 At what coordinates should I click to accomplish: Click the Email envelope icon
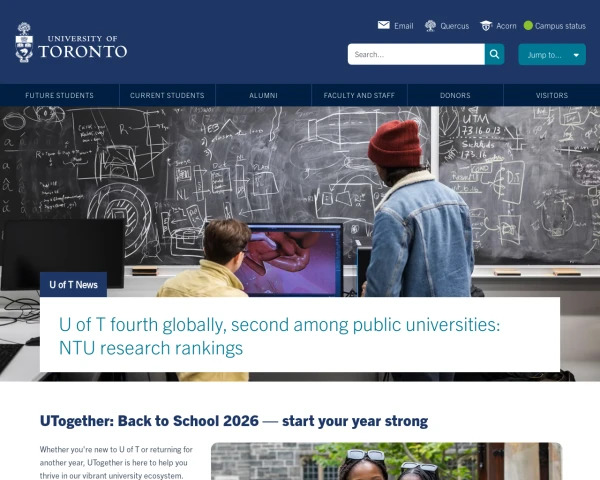383,25
